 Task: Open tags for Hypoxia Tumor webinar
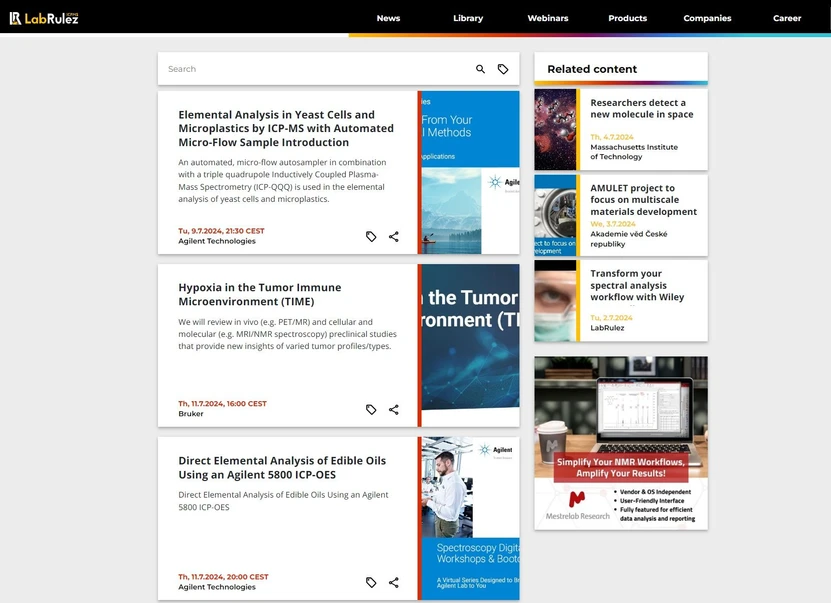coord(371,410)
